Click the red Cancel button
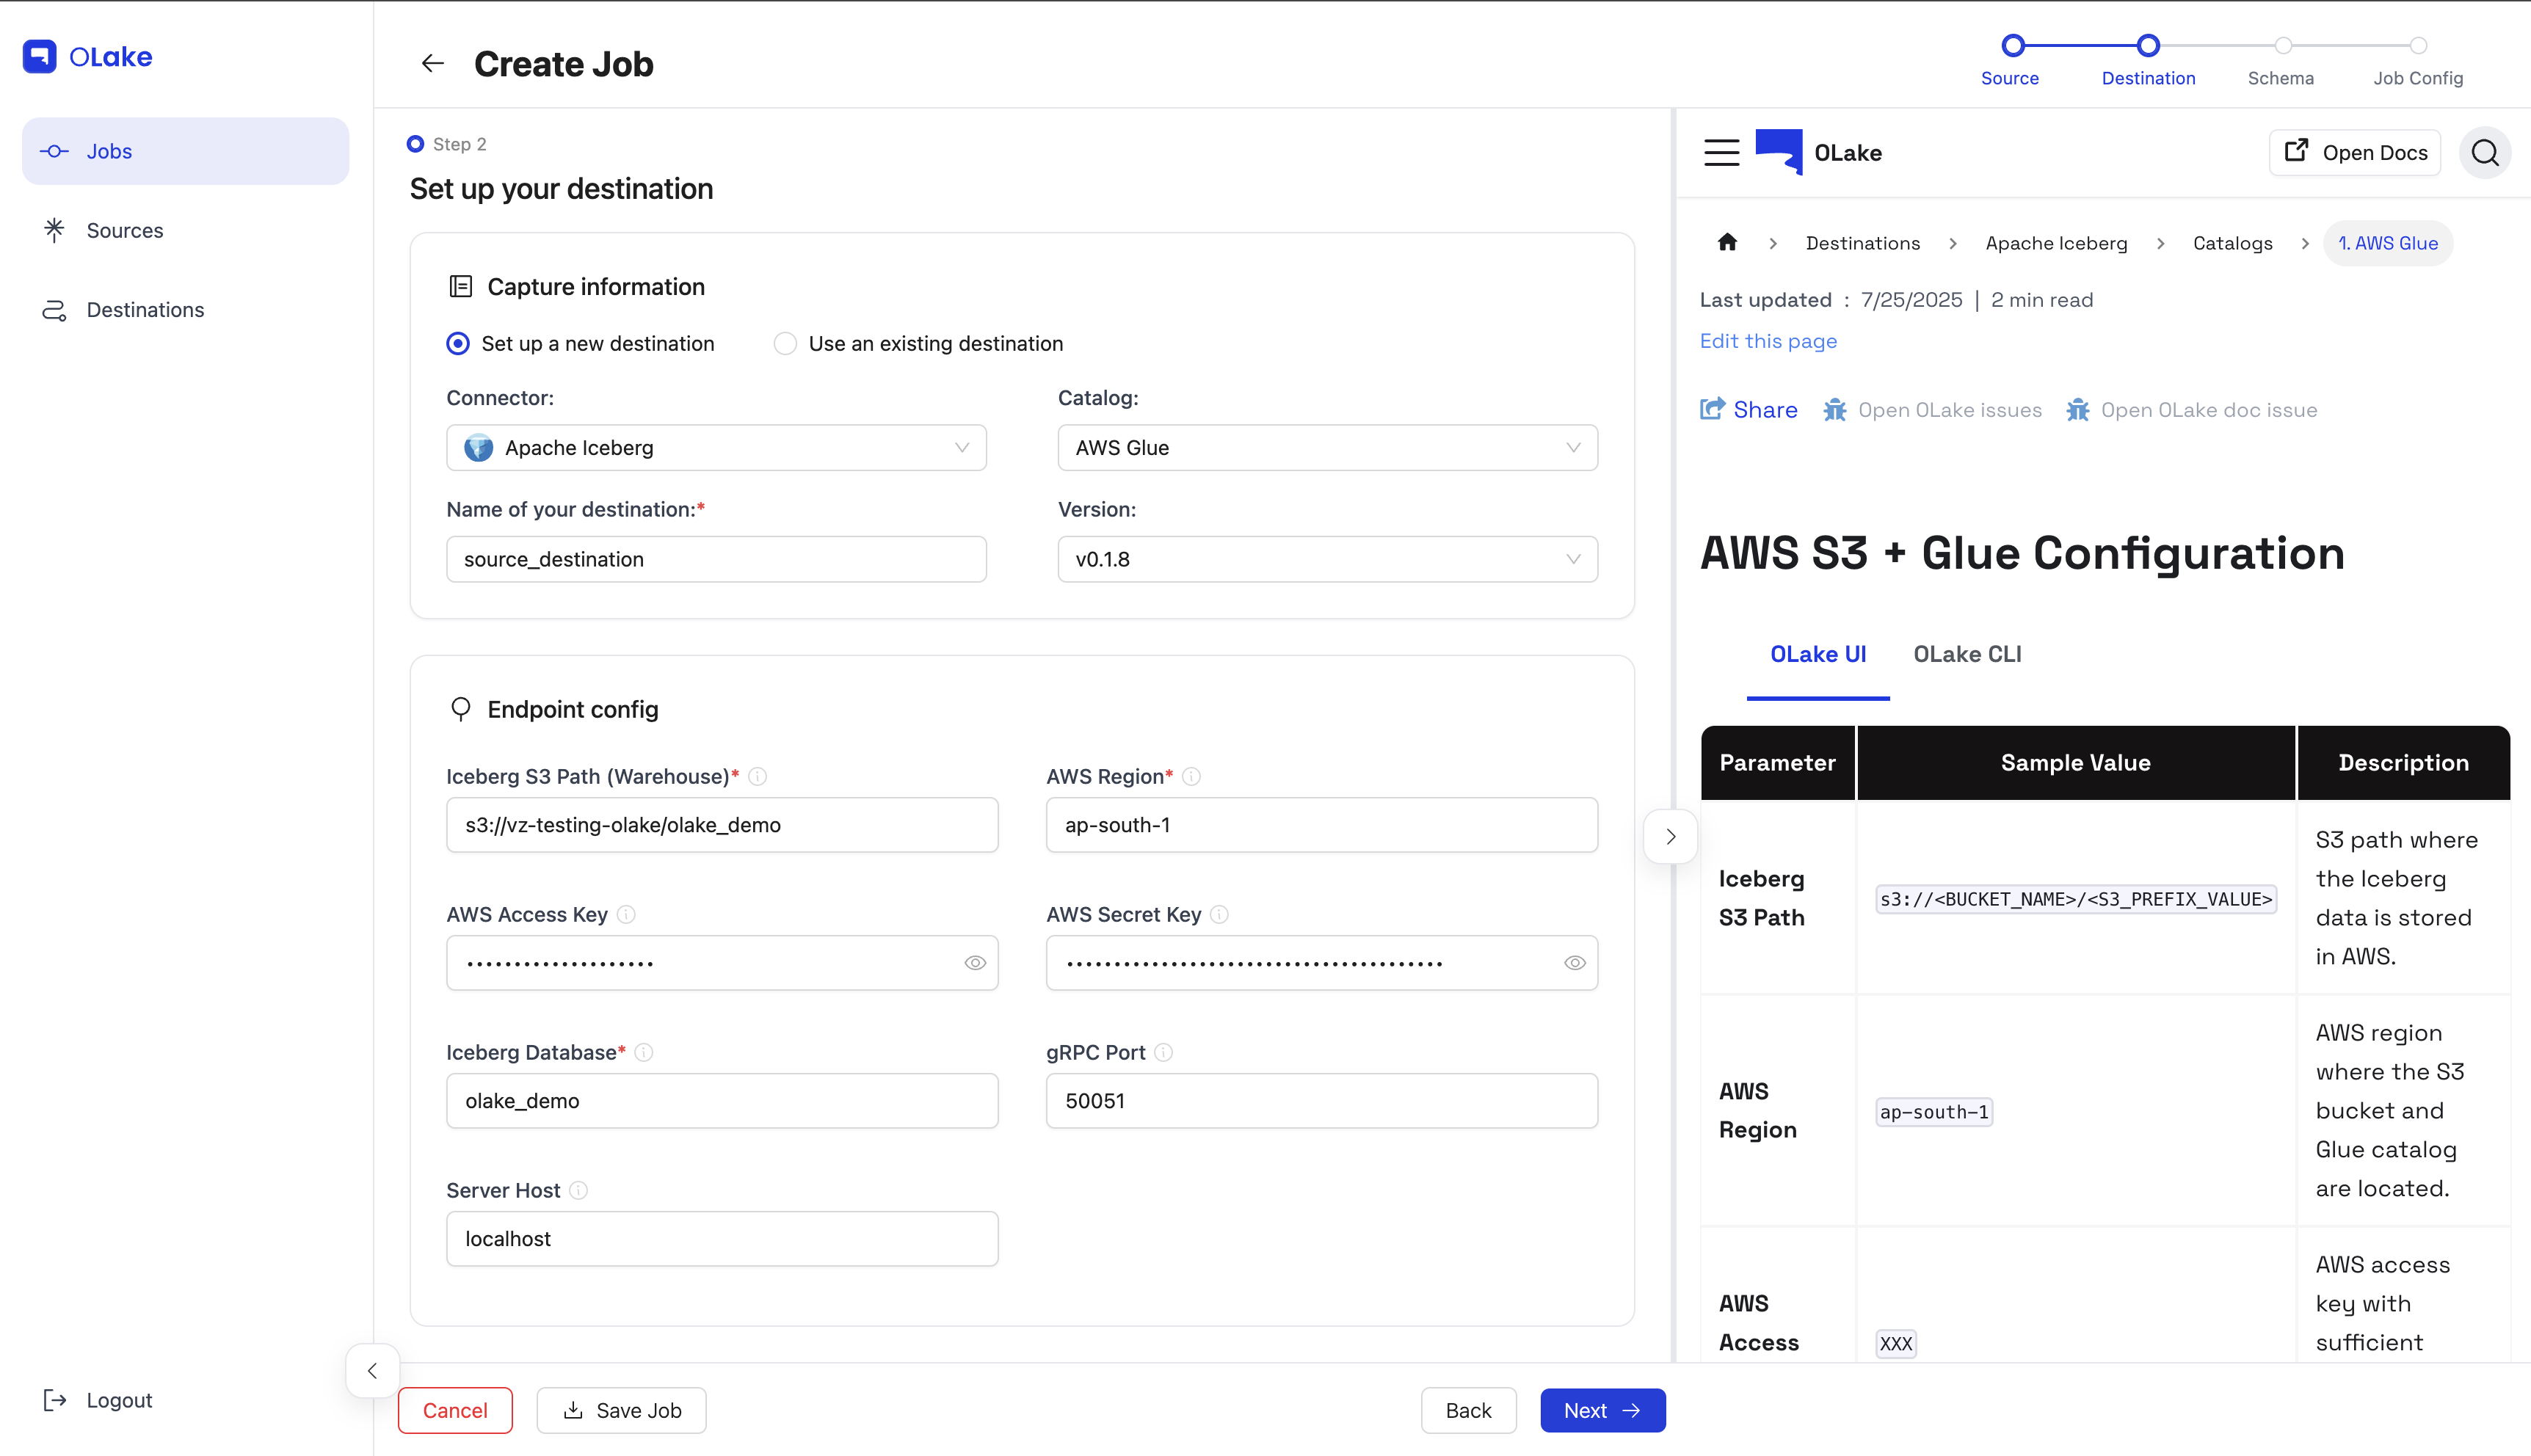 click(455, 1410)
